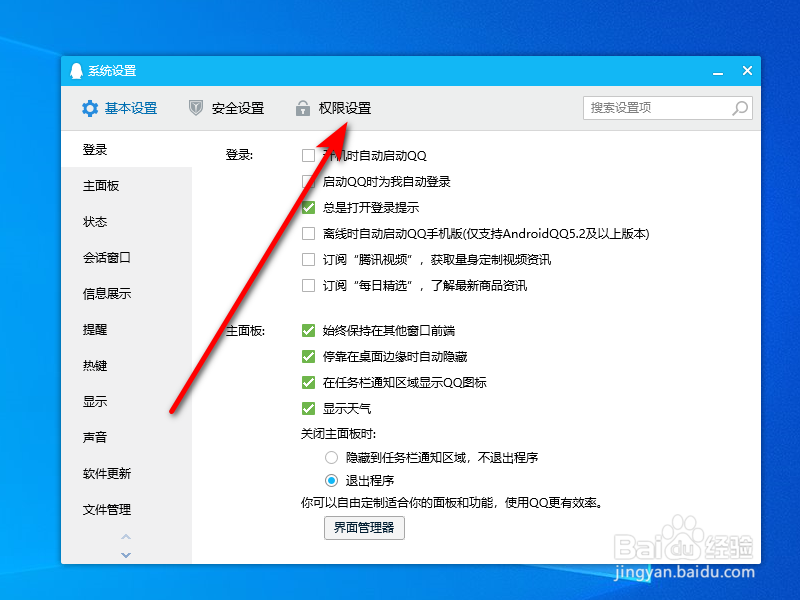Click the QQ penguin icon in the title bar
The width and height of the screenshot is (800, 600).
click(x=77, y=71)
